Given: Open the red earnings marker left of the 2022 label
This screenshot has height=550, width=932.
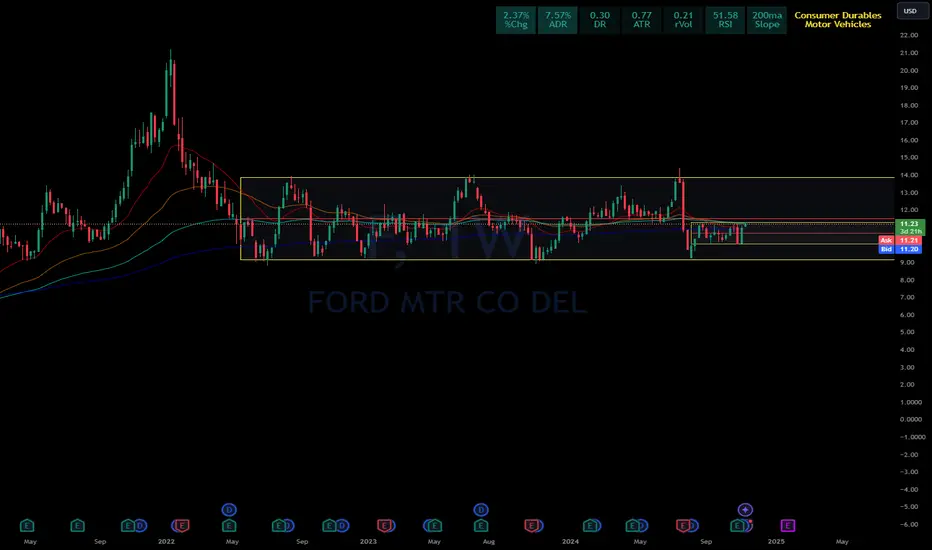Looking at the screenshot, I should tap(182, 526).
